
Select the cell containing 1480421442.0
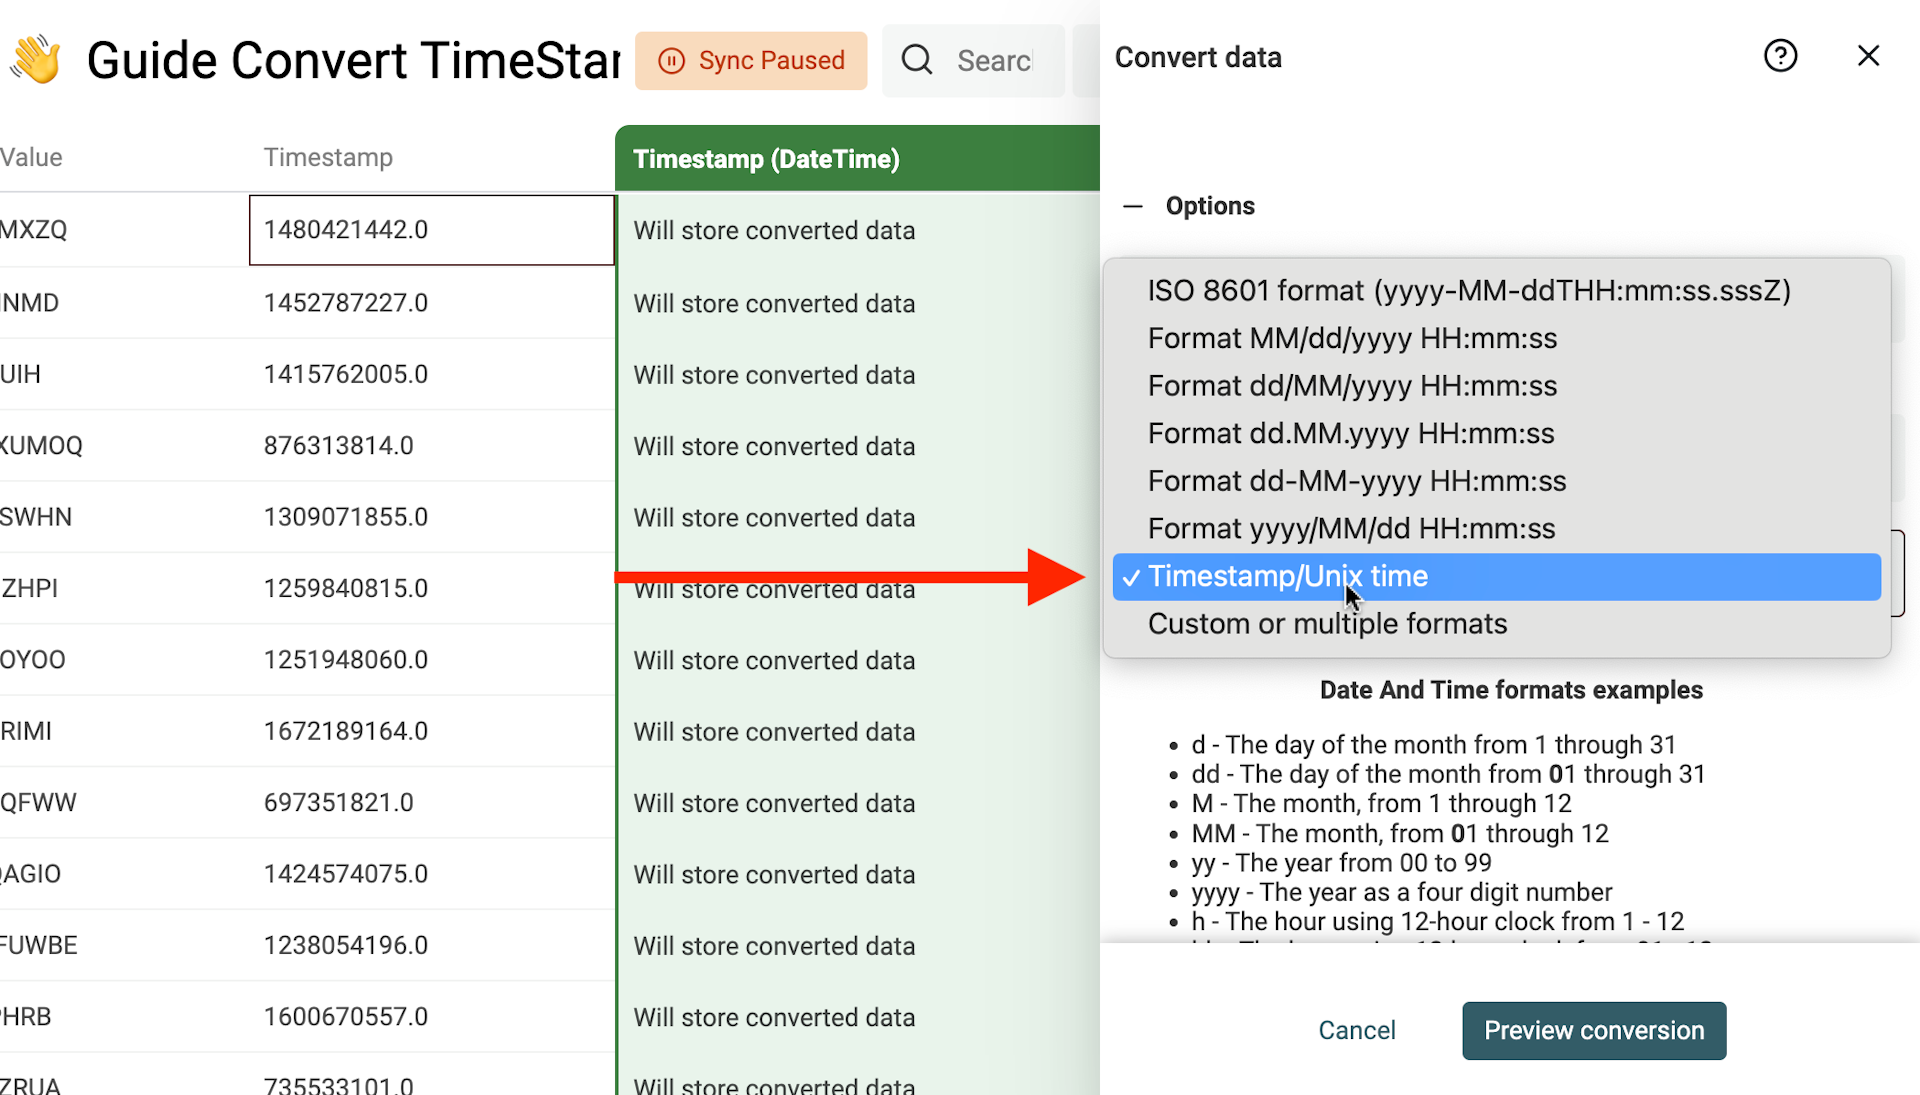tap(430, 229)
